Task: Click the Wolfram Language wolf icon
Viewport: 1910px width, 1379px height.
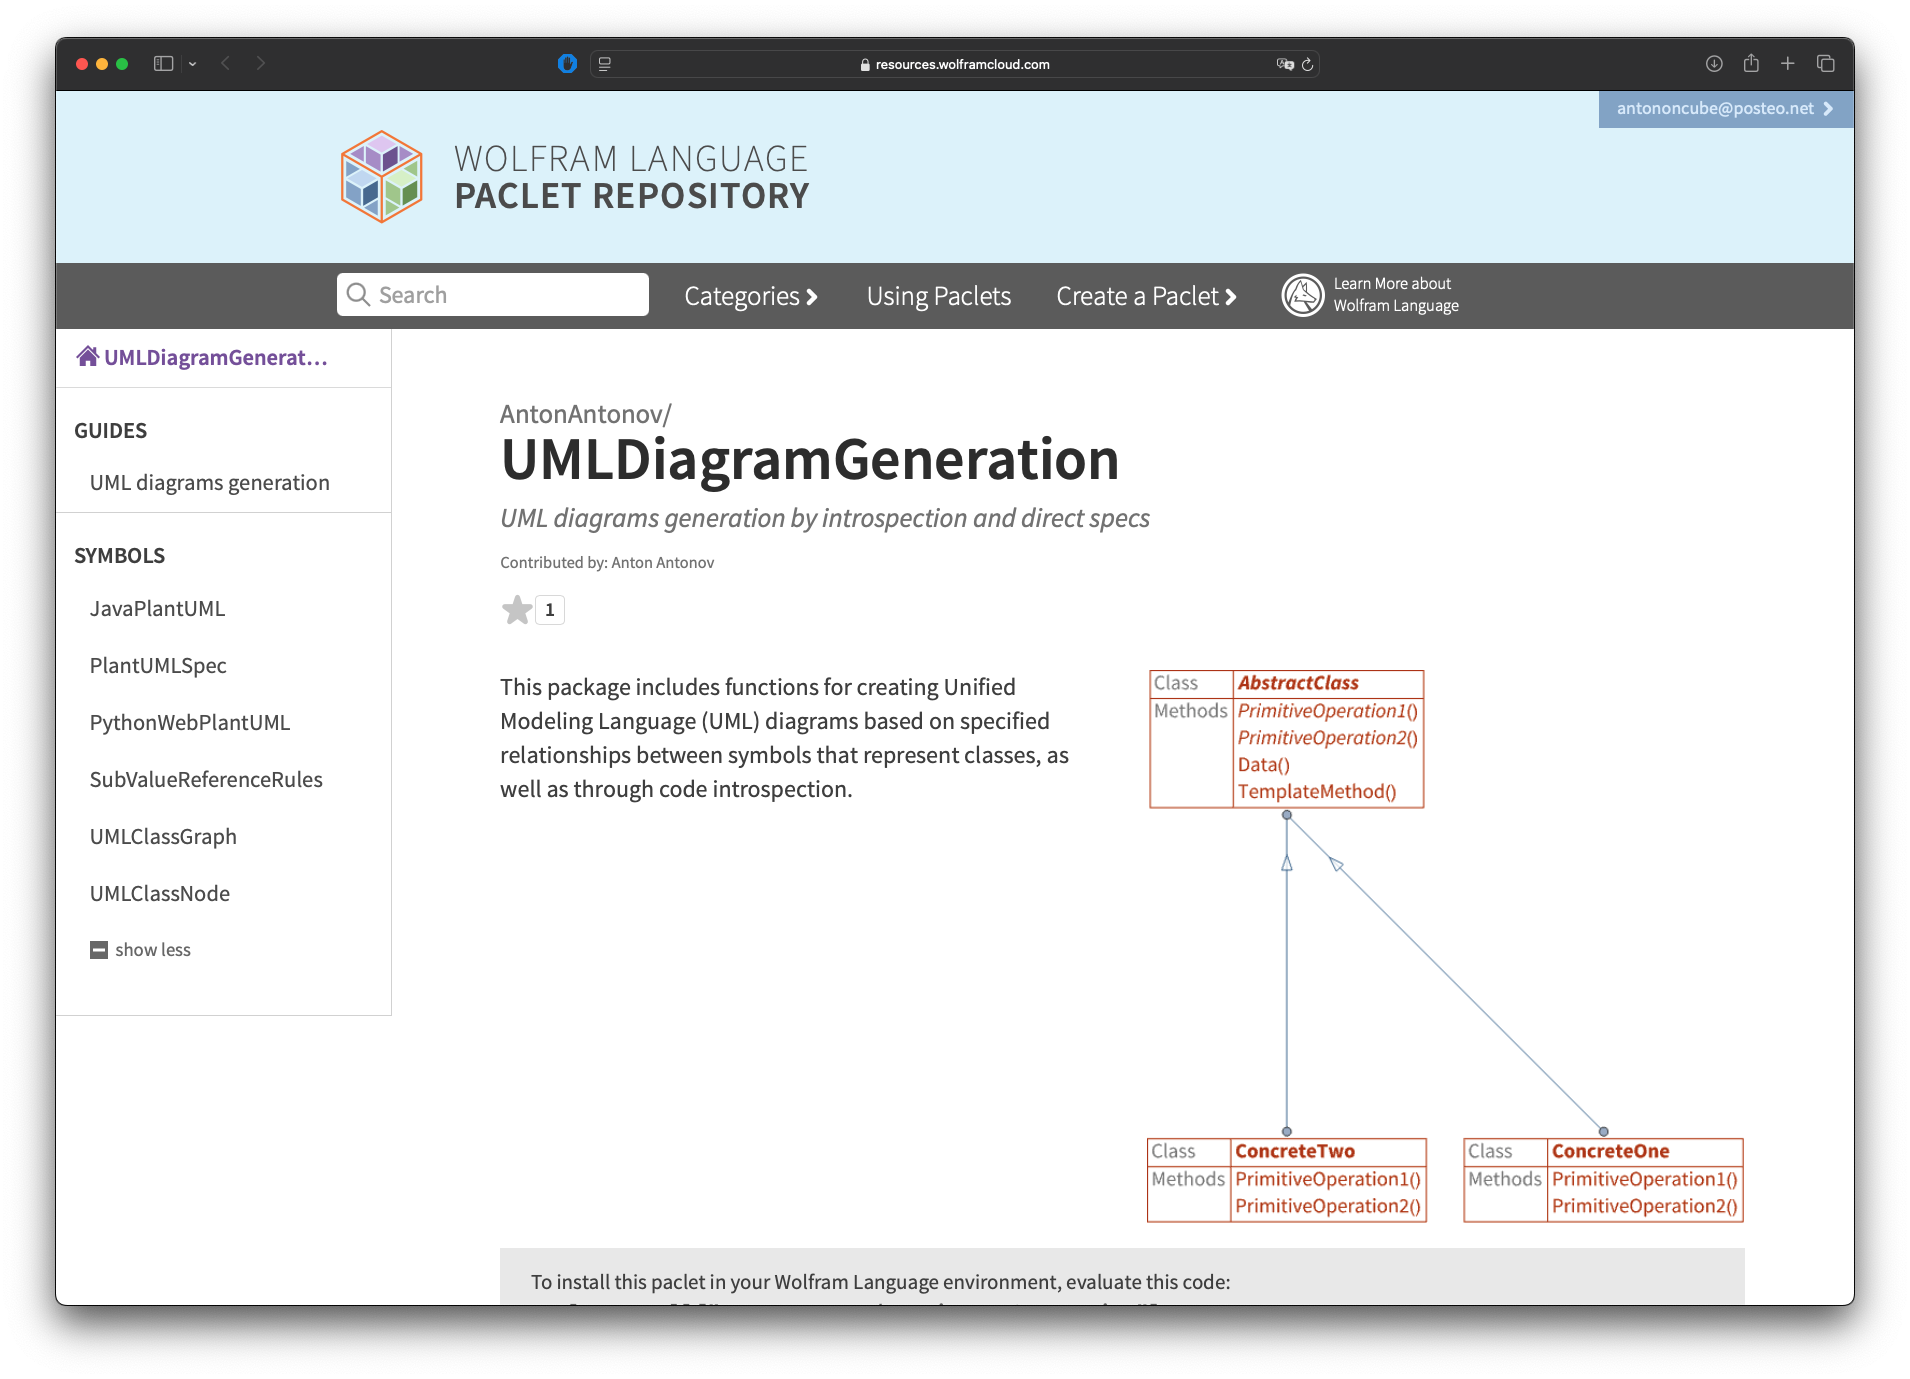Action: click(x=1302, y=295)
